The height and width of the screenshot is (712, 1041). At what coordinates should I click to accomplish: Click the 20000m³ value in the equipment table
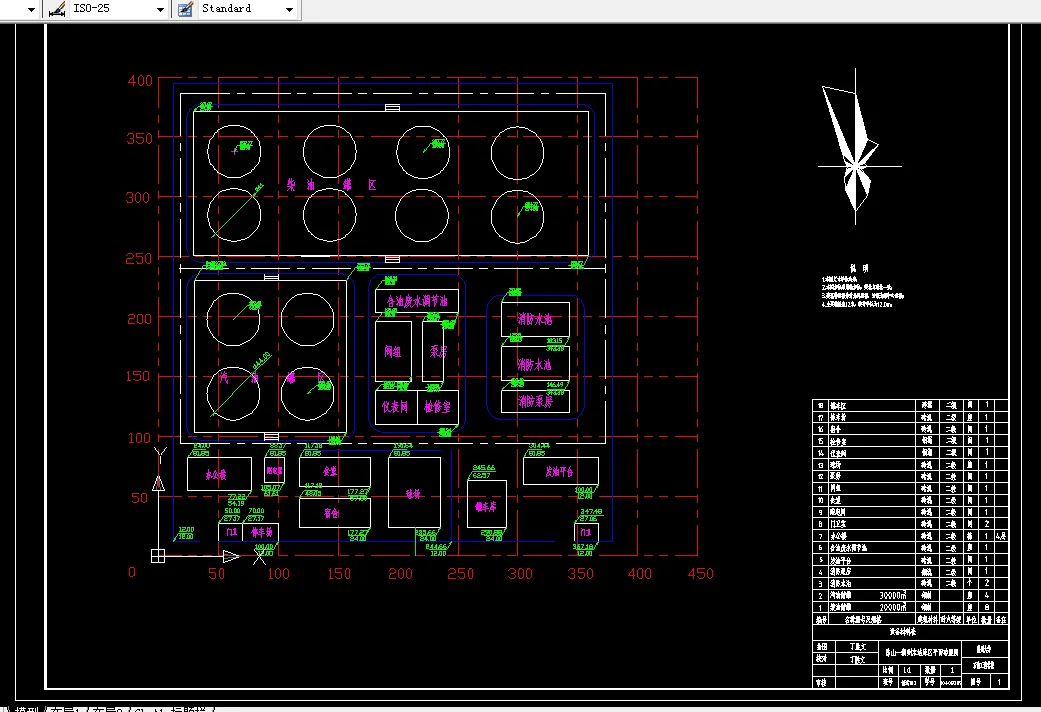tap(892, 607)
